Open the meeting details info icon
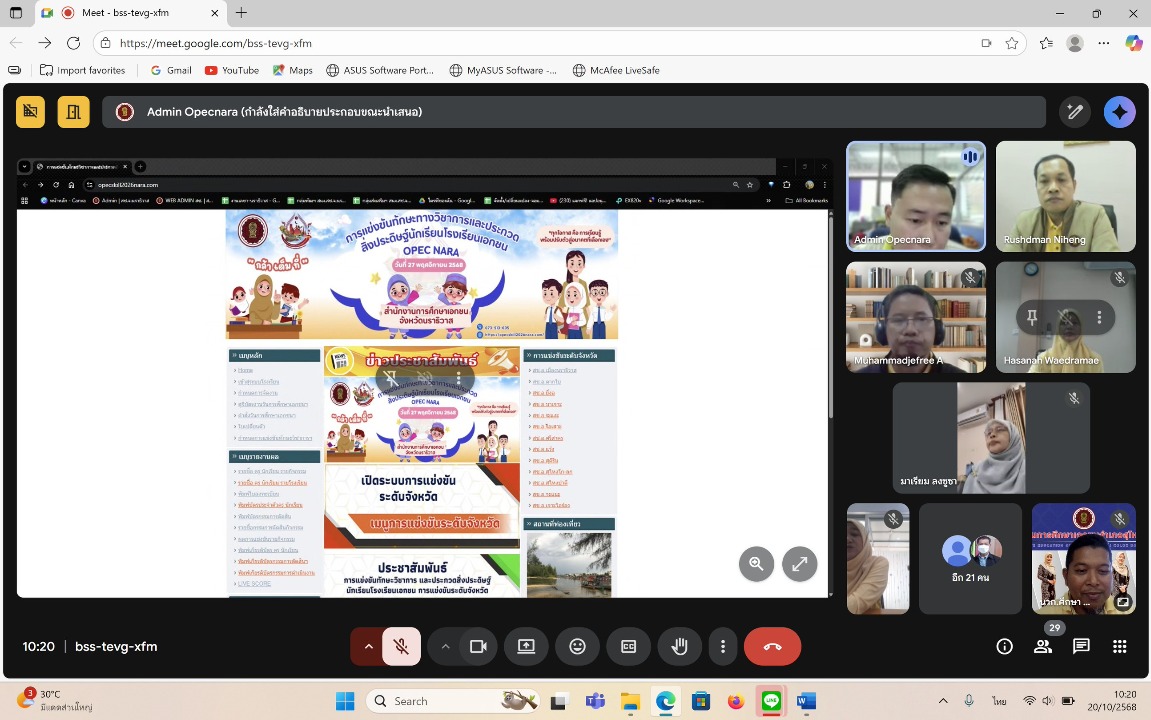Viewport: 1151px width, 720px height. coord(1004,647)
